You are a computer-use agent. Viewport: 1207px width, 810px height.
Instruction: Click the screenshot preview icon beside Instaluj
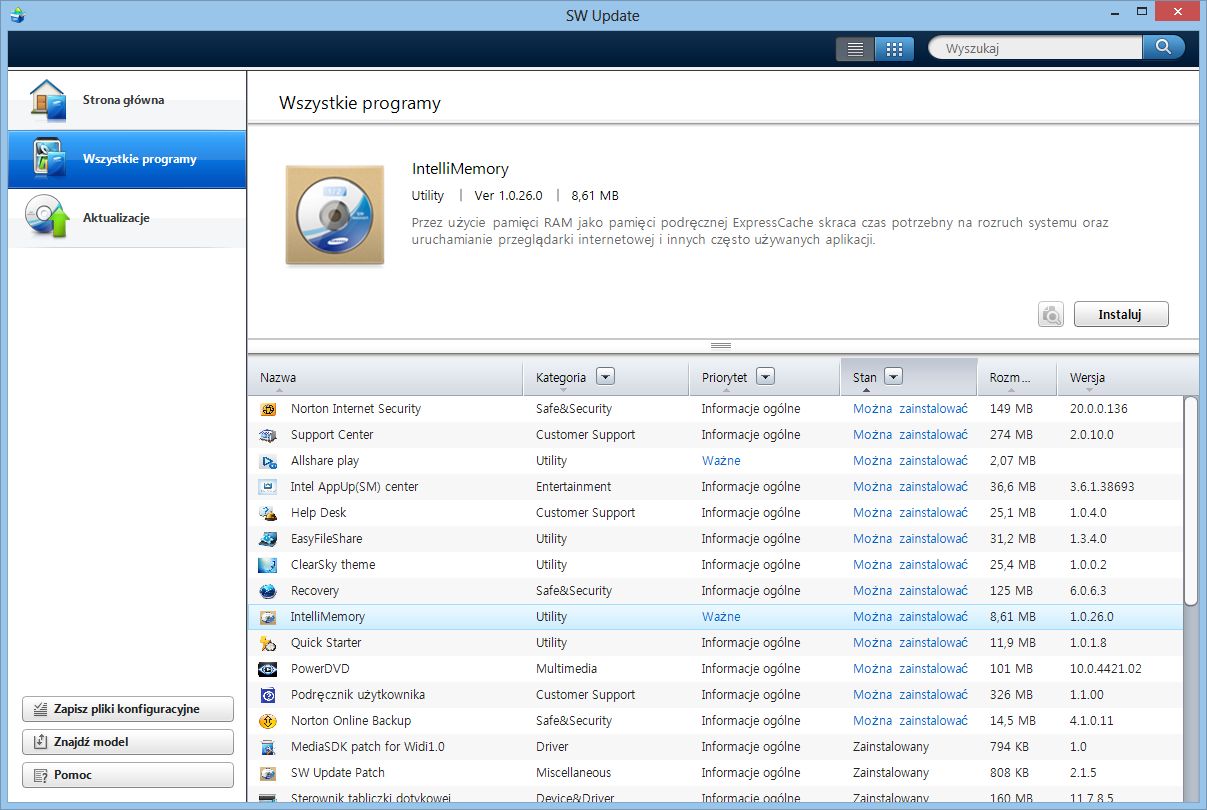click(x=1051, y=314)
